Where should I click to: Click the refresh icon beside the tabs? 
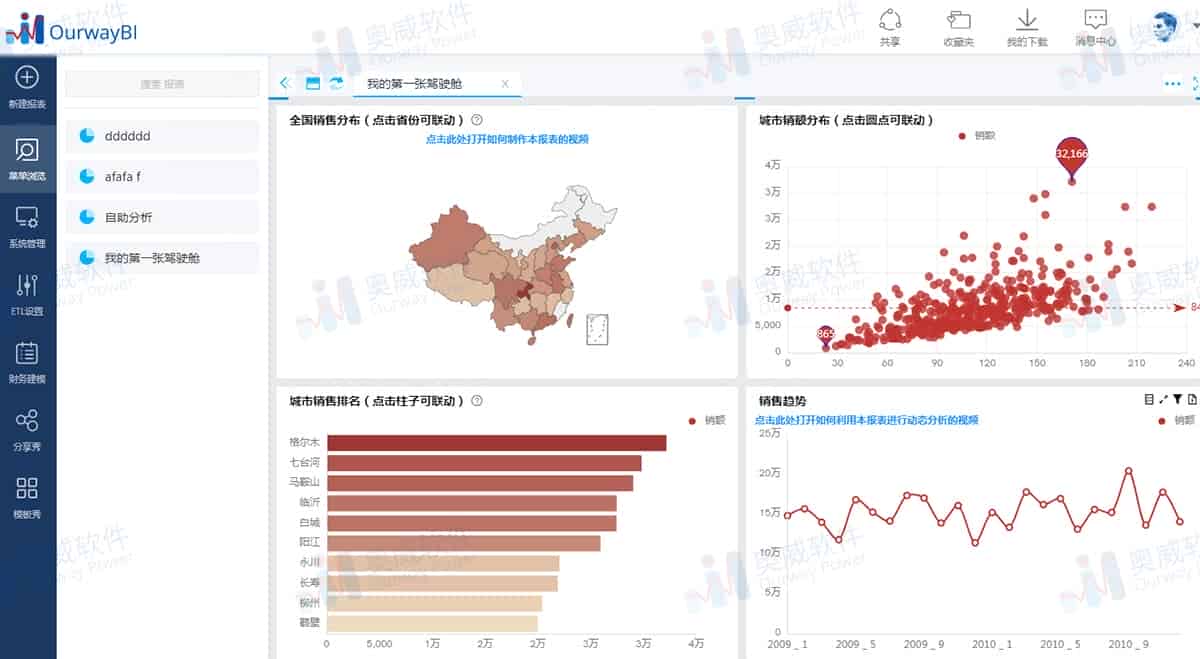click(x=336, y=83)
